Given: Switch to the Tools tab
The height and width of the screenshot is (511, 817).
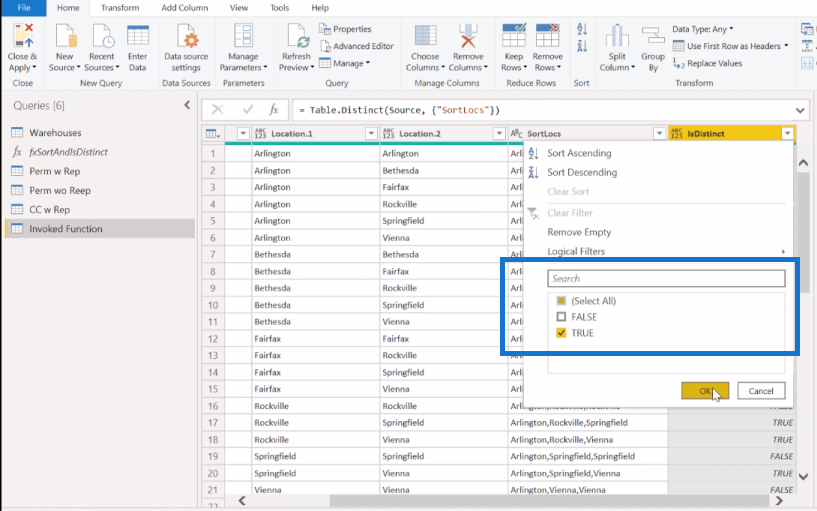Looking at the screenshot, I should (279, 8).
